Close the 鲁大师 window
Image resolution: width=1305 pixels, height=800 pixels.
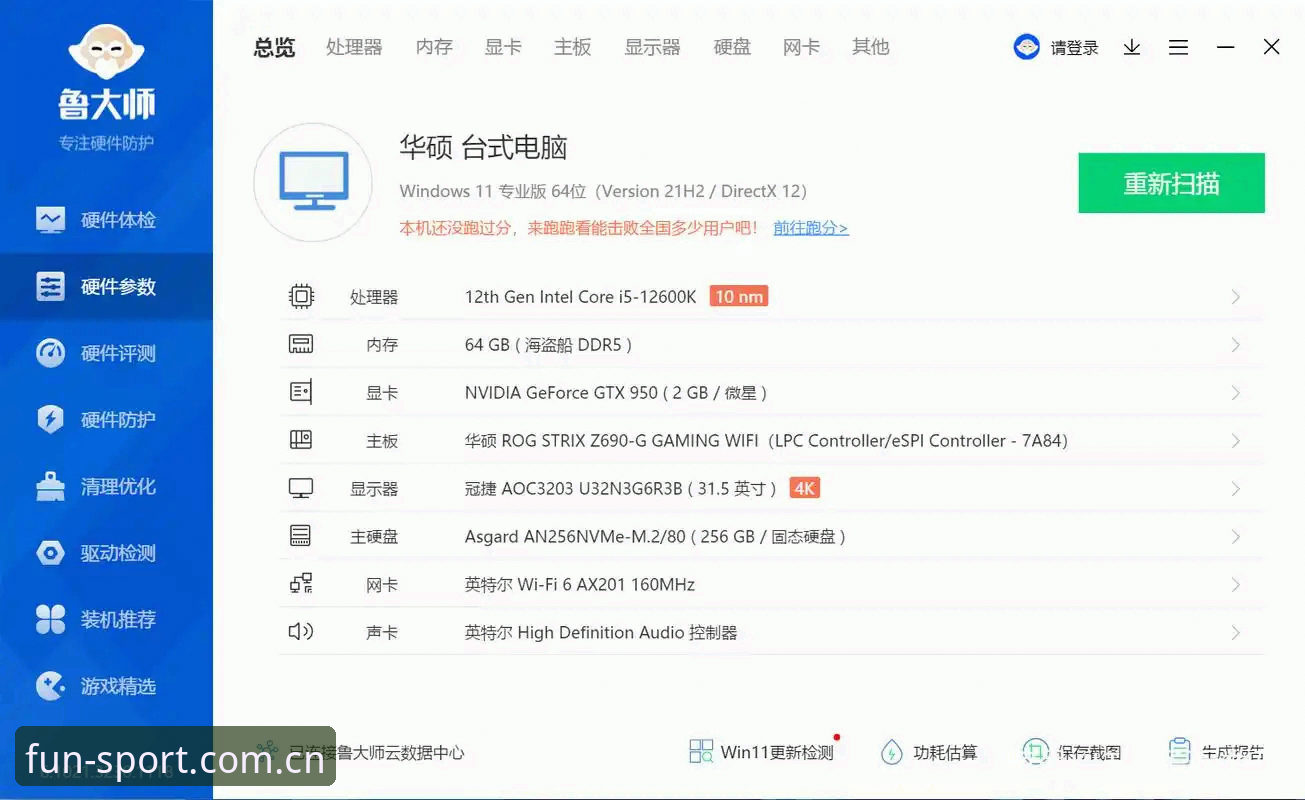1271,47
